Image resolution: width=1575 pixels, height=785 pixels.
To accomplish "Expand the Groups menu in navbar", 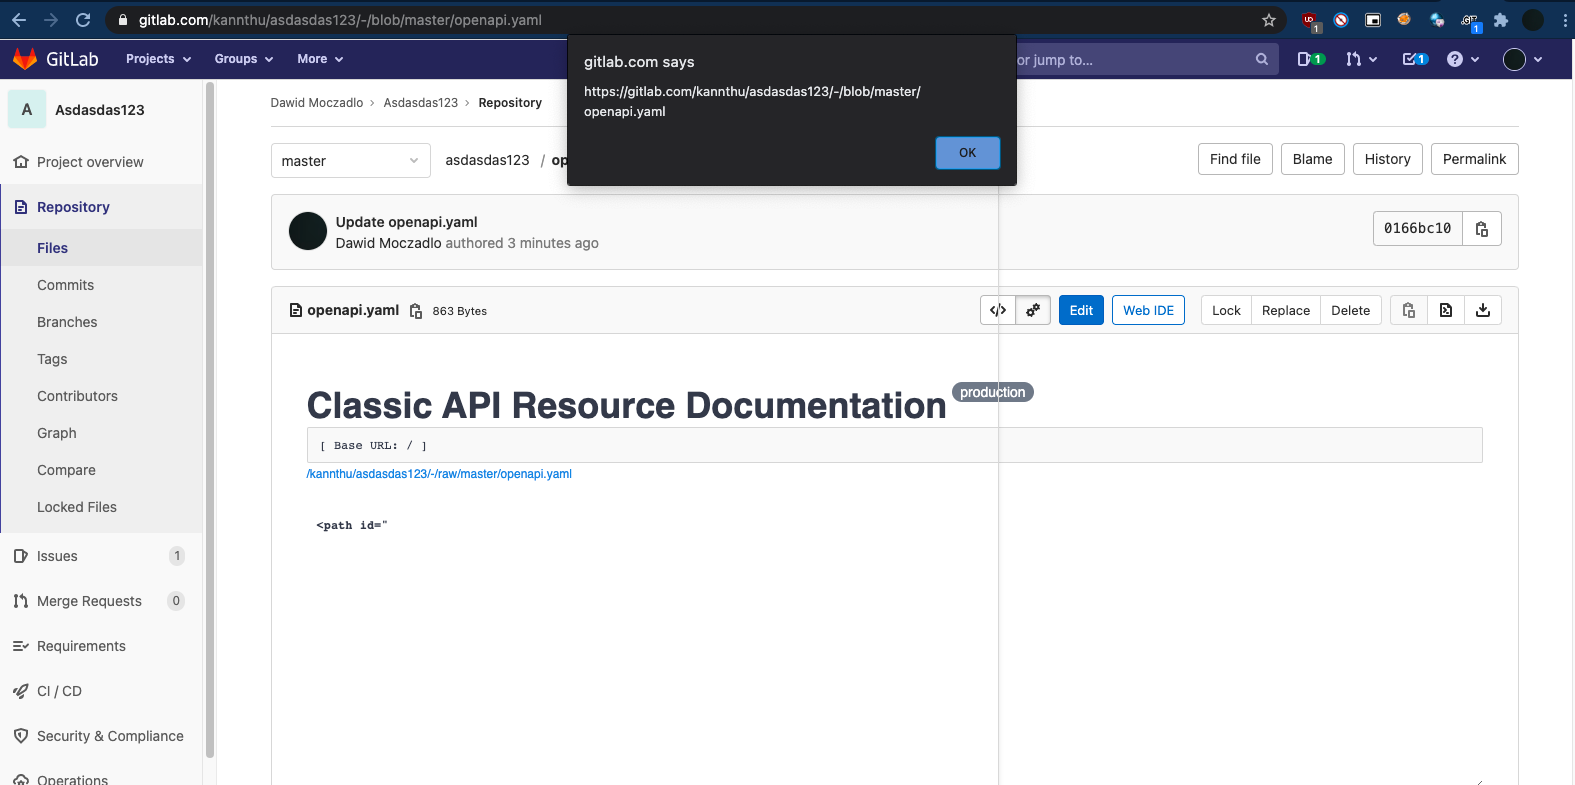I will [x=243, y=59].
